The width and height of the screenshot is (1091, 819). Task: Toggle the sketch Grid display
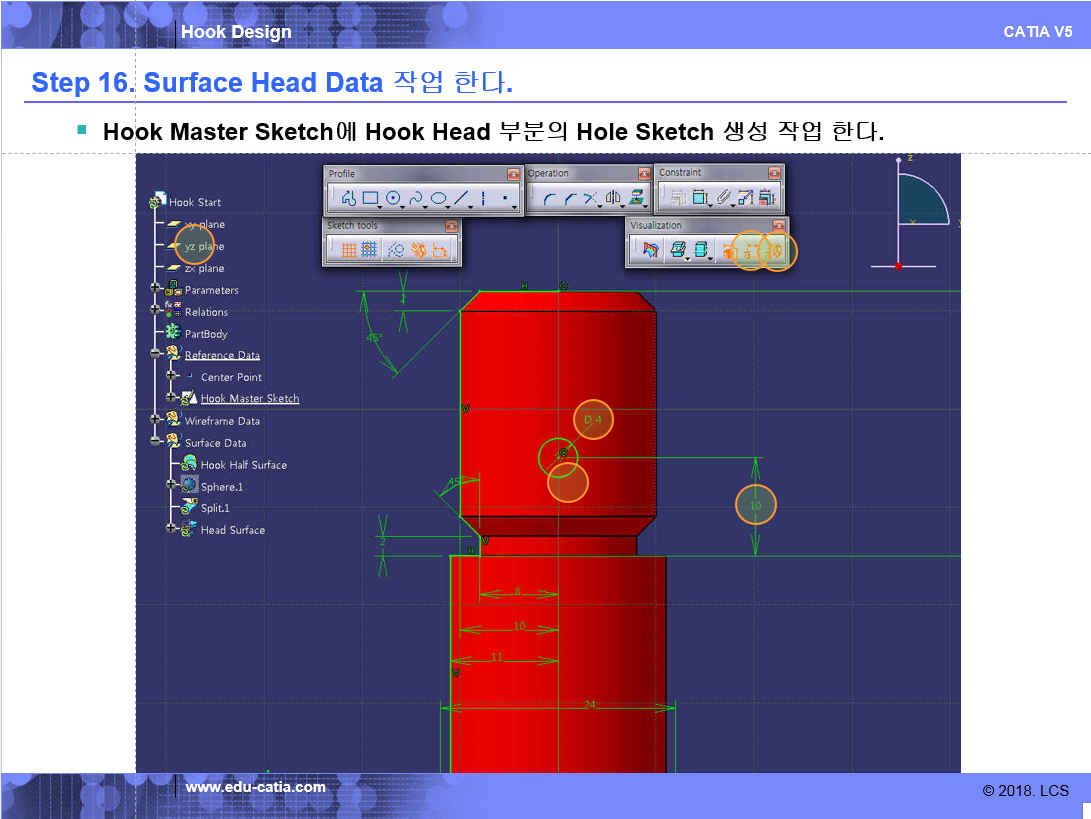[x=348, y=251]
